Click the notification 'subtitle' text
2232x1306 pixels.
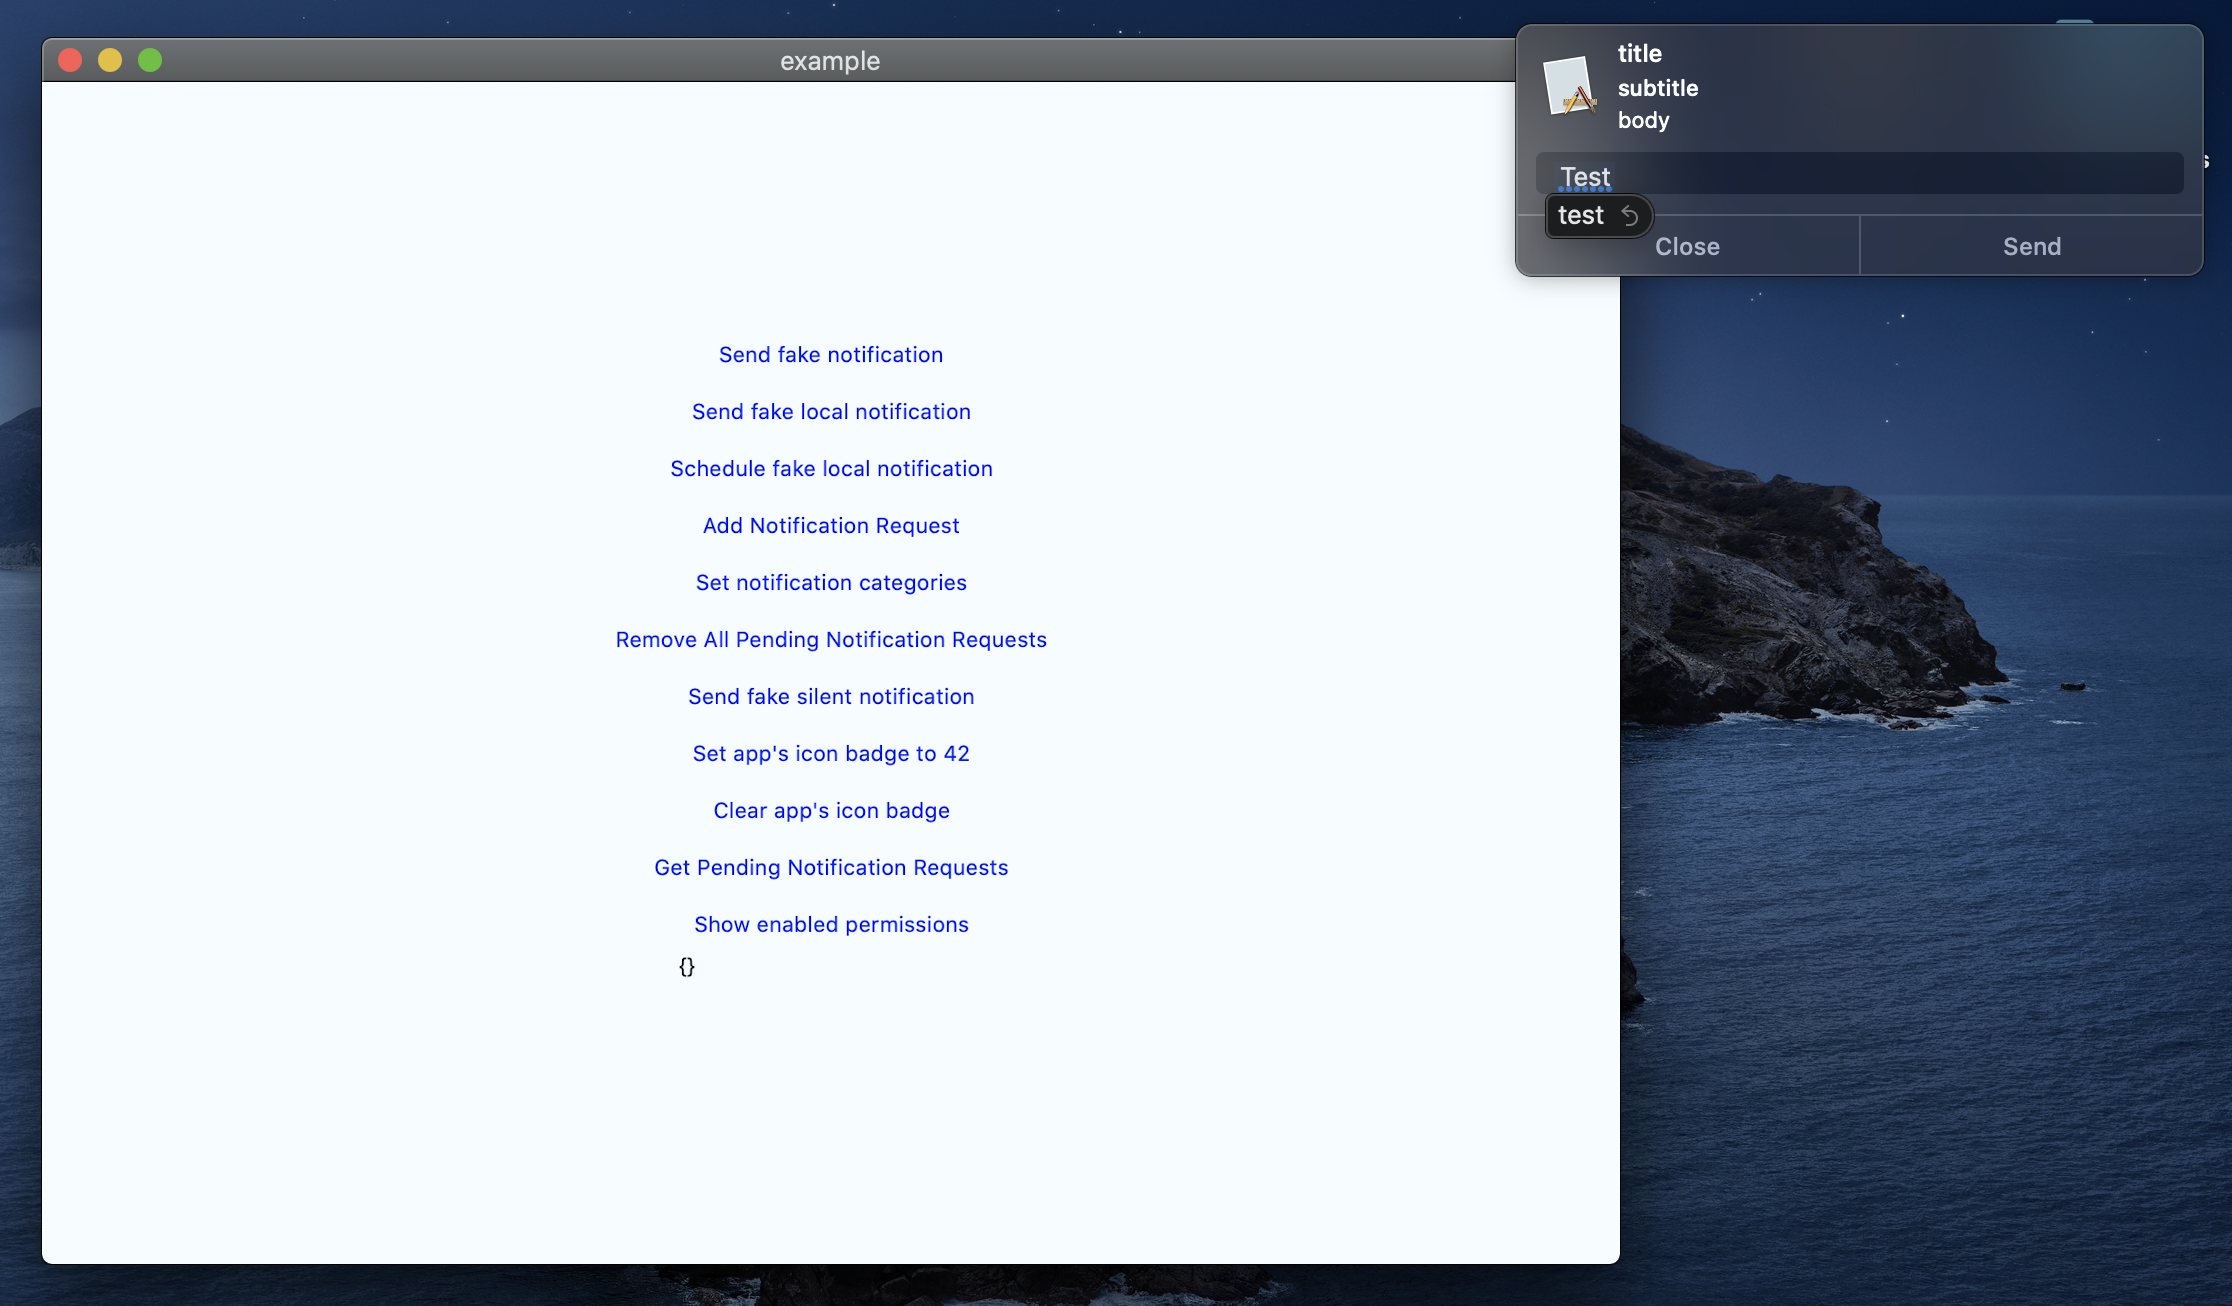[1657, 88]
